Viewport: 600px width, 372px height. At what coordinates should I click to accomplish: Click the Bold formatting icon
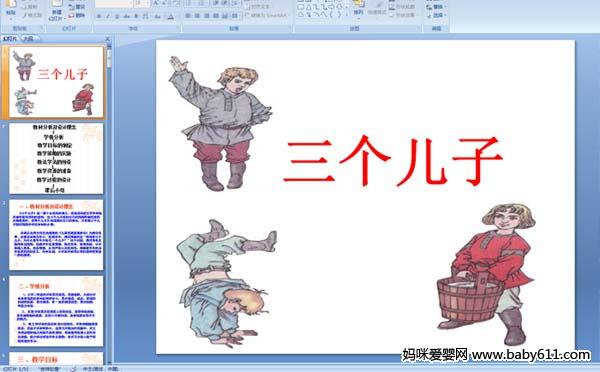[x=99, y=16]
